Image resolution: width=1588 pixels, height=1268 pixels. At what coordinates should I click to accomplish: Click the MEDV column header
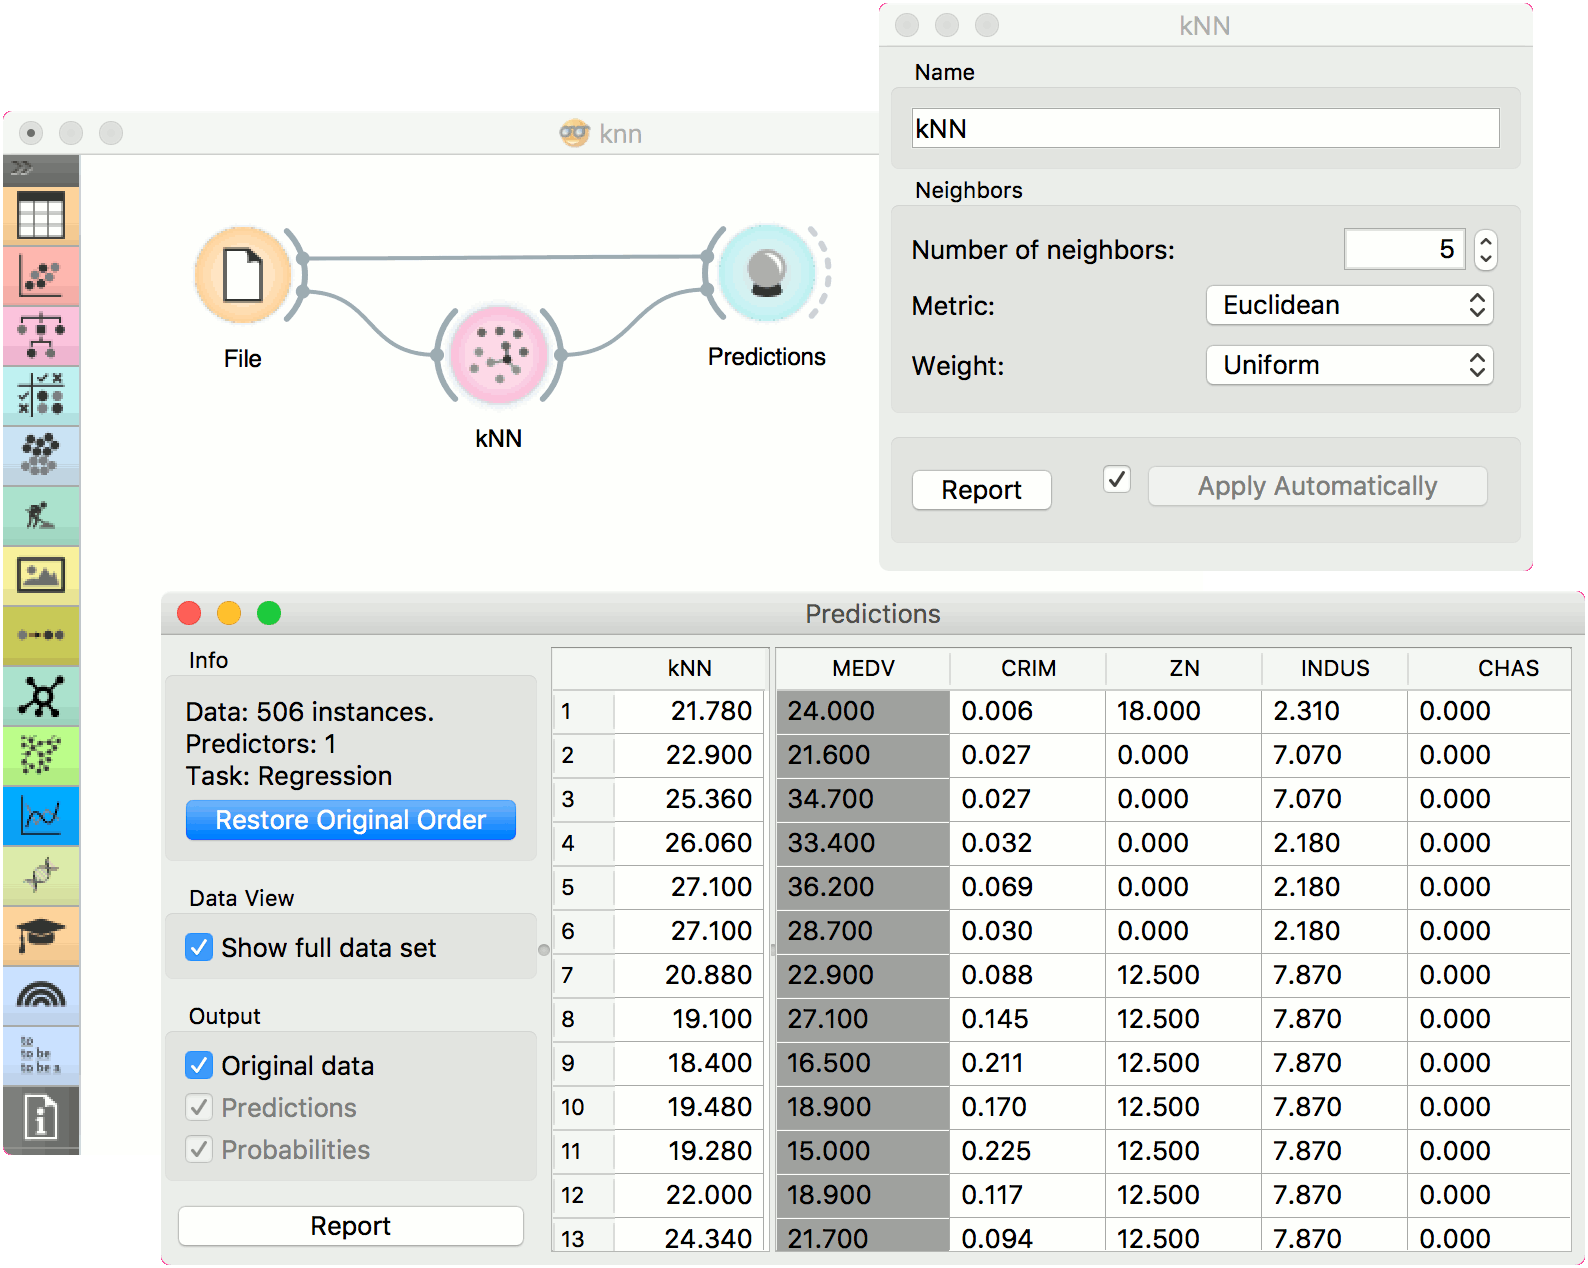tap(863, 668)
